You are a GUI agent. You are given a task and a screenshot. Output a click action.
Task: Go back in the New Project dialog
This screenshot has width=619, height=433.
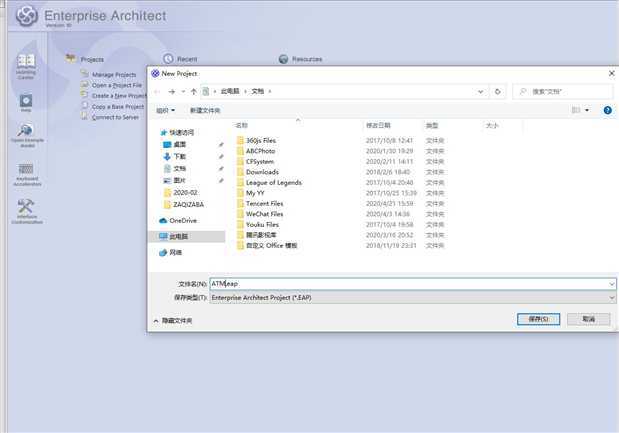click(x=157, y=92)
